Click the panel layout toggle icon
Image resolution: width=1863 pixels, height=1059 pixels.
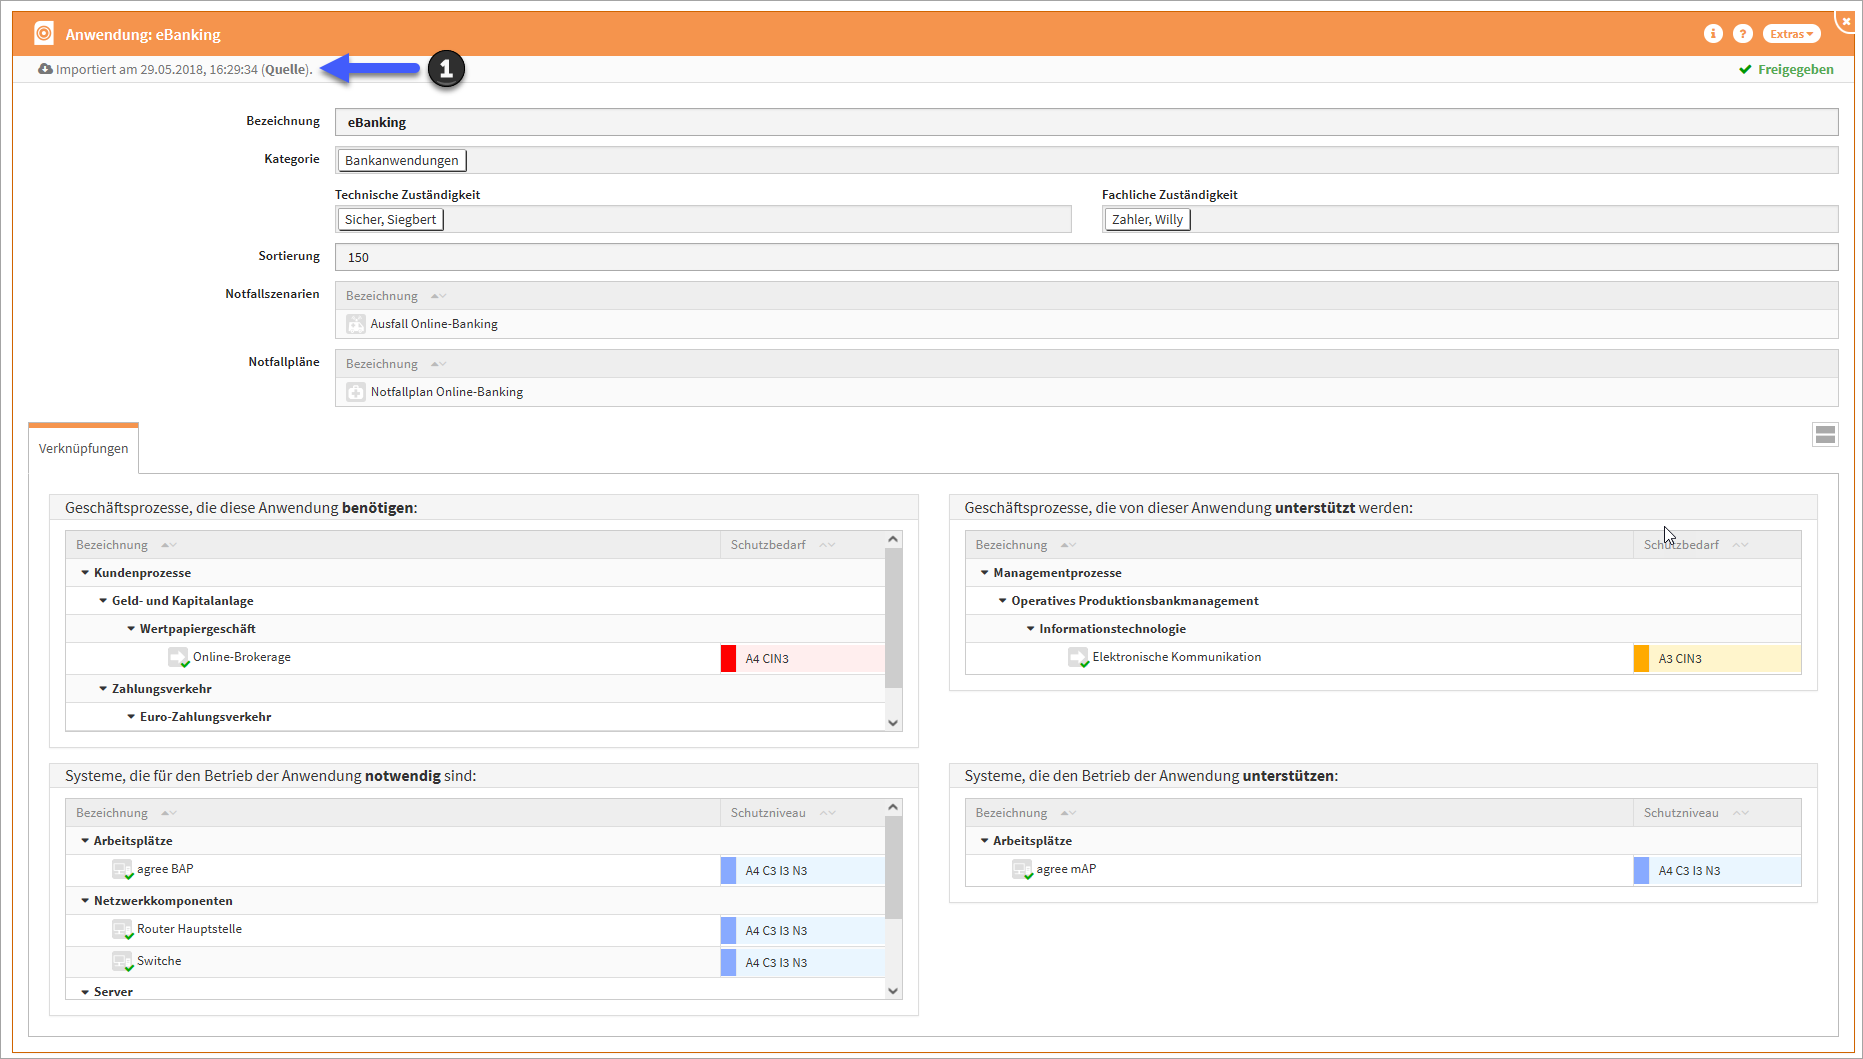[x=1825, y=434]
